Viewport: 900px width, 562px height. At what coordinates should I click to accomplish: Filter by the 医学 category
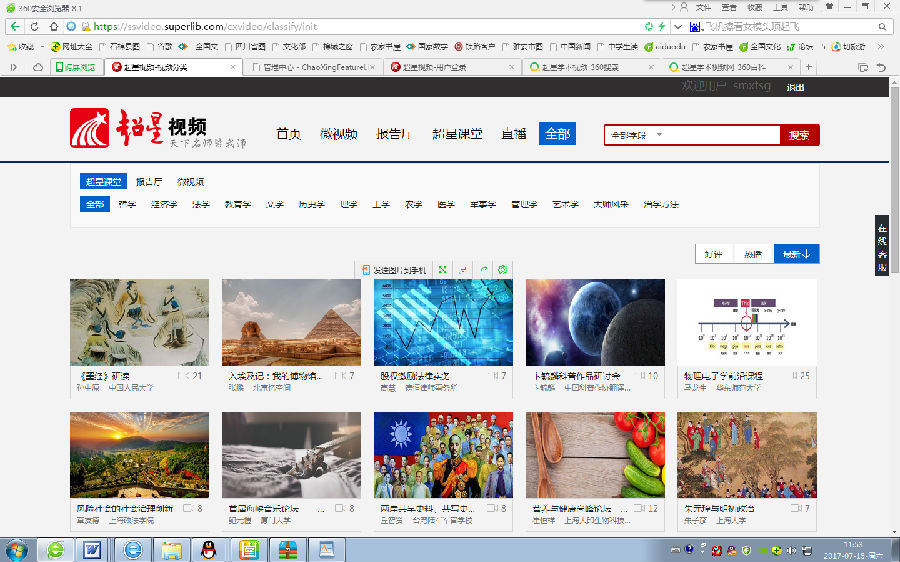[446, 204]
